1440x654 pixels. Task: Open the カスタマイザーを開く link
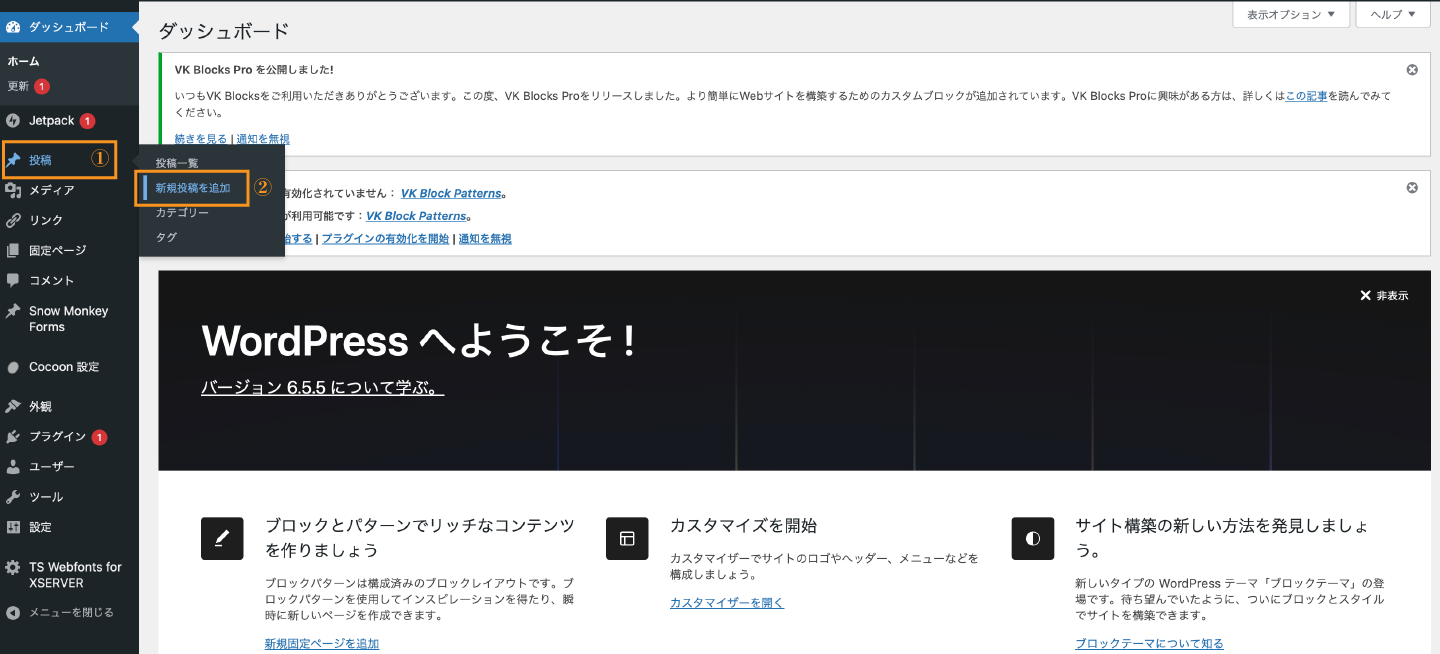coord(726,603)
